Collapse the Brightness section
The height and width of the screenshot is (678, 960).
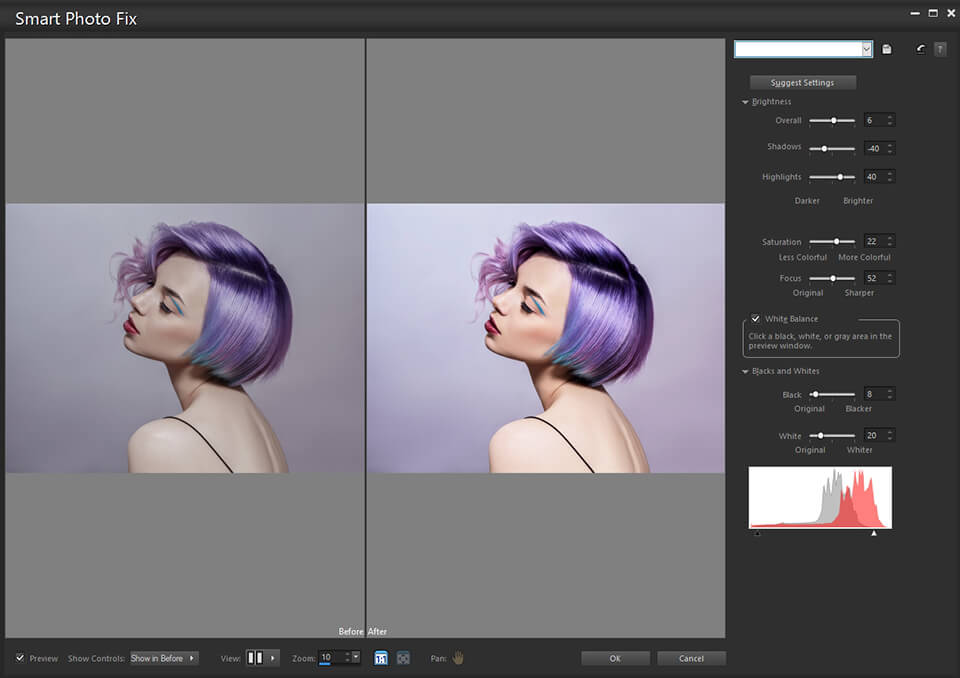click(745, 101)
